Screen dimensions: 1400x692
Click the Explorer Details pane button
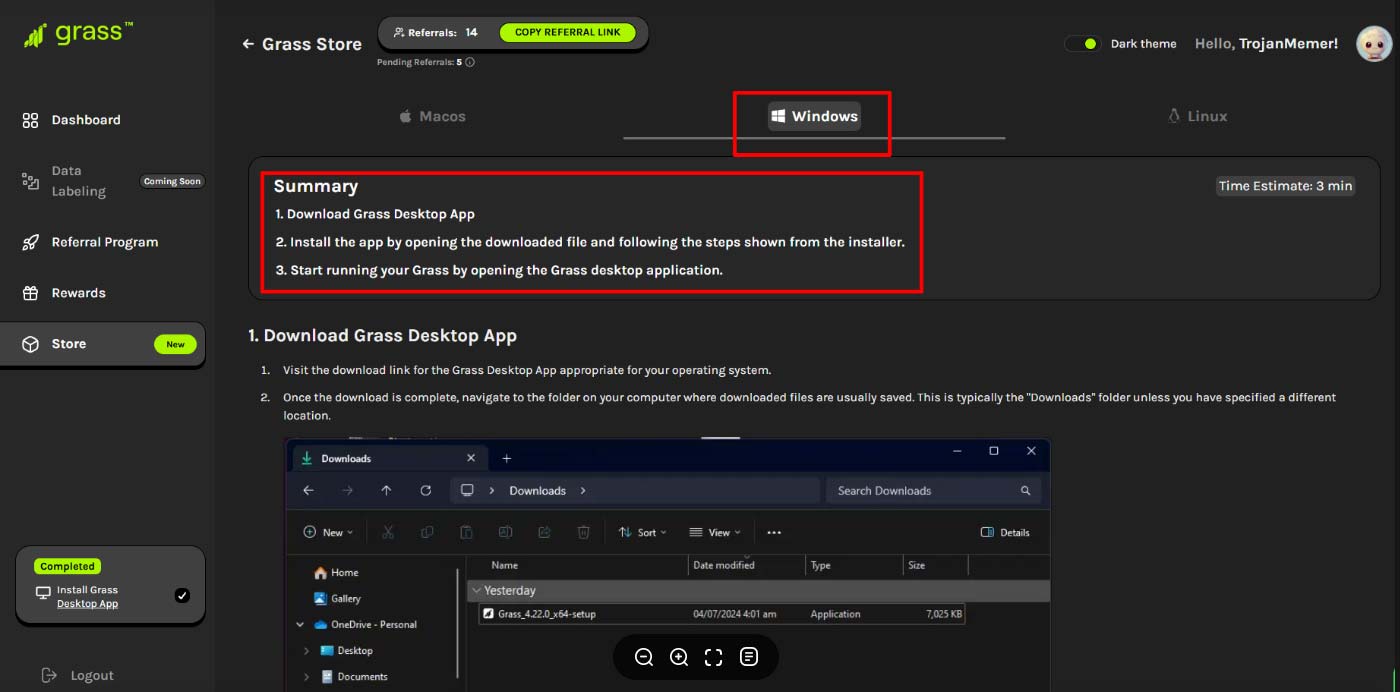click(1005, 532)
